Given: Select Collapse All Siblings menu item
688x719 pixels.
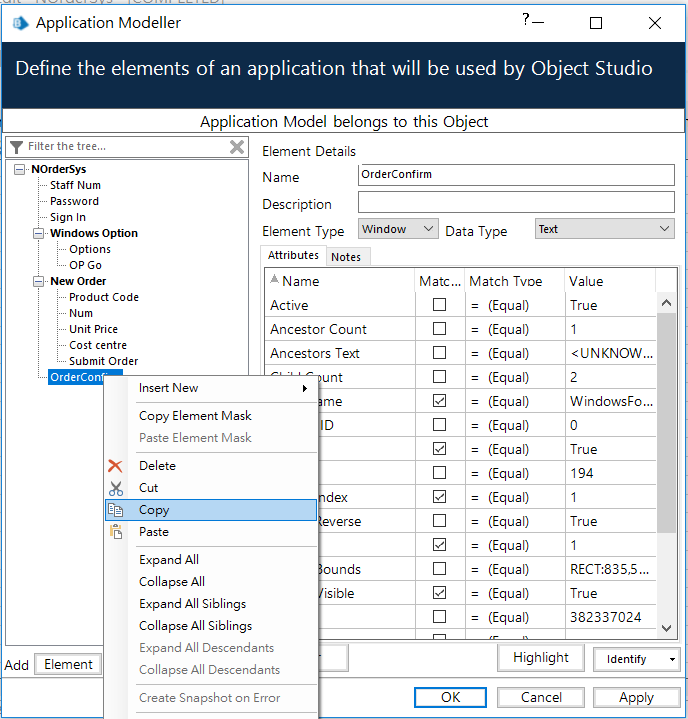Looking at the screenshot, I should [x=211, y=626].
